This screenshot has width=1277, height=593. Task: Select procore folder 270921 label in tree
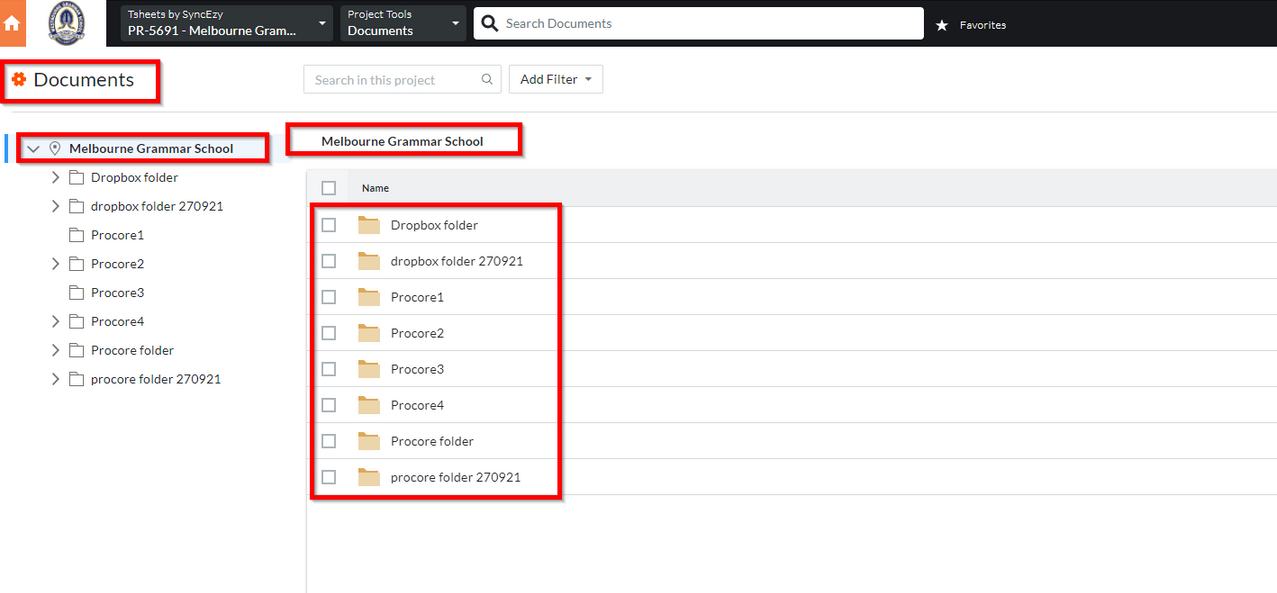[x=156, y=379]
